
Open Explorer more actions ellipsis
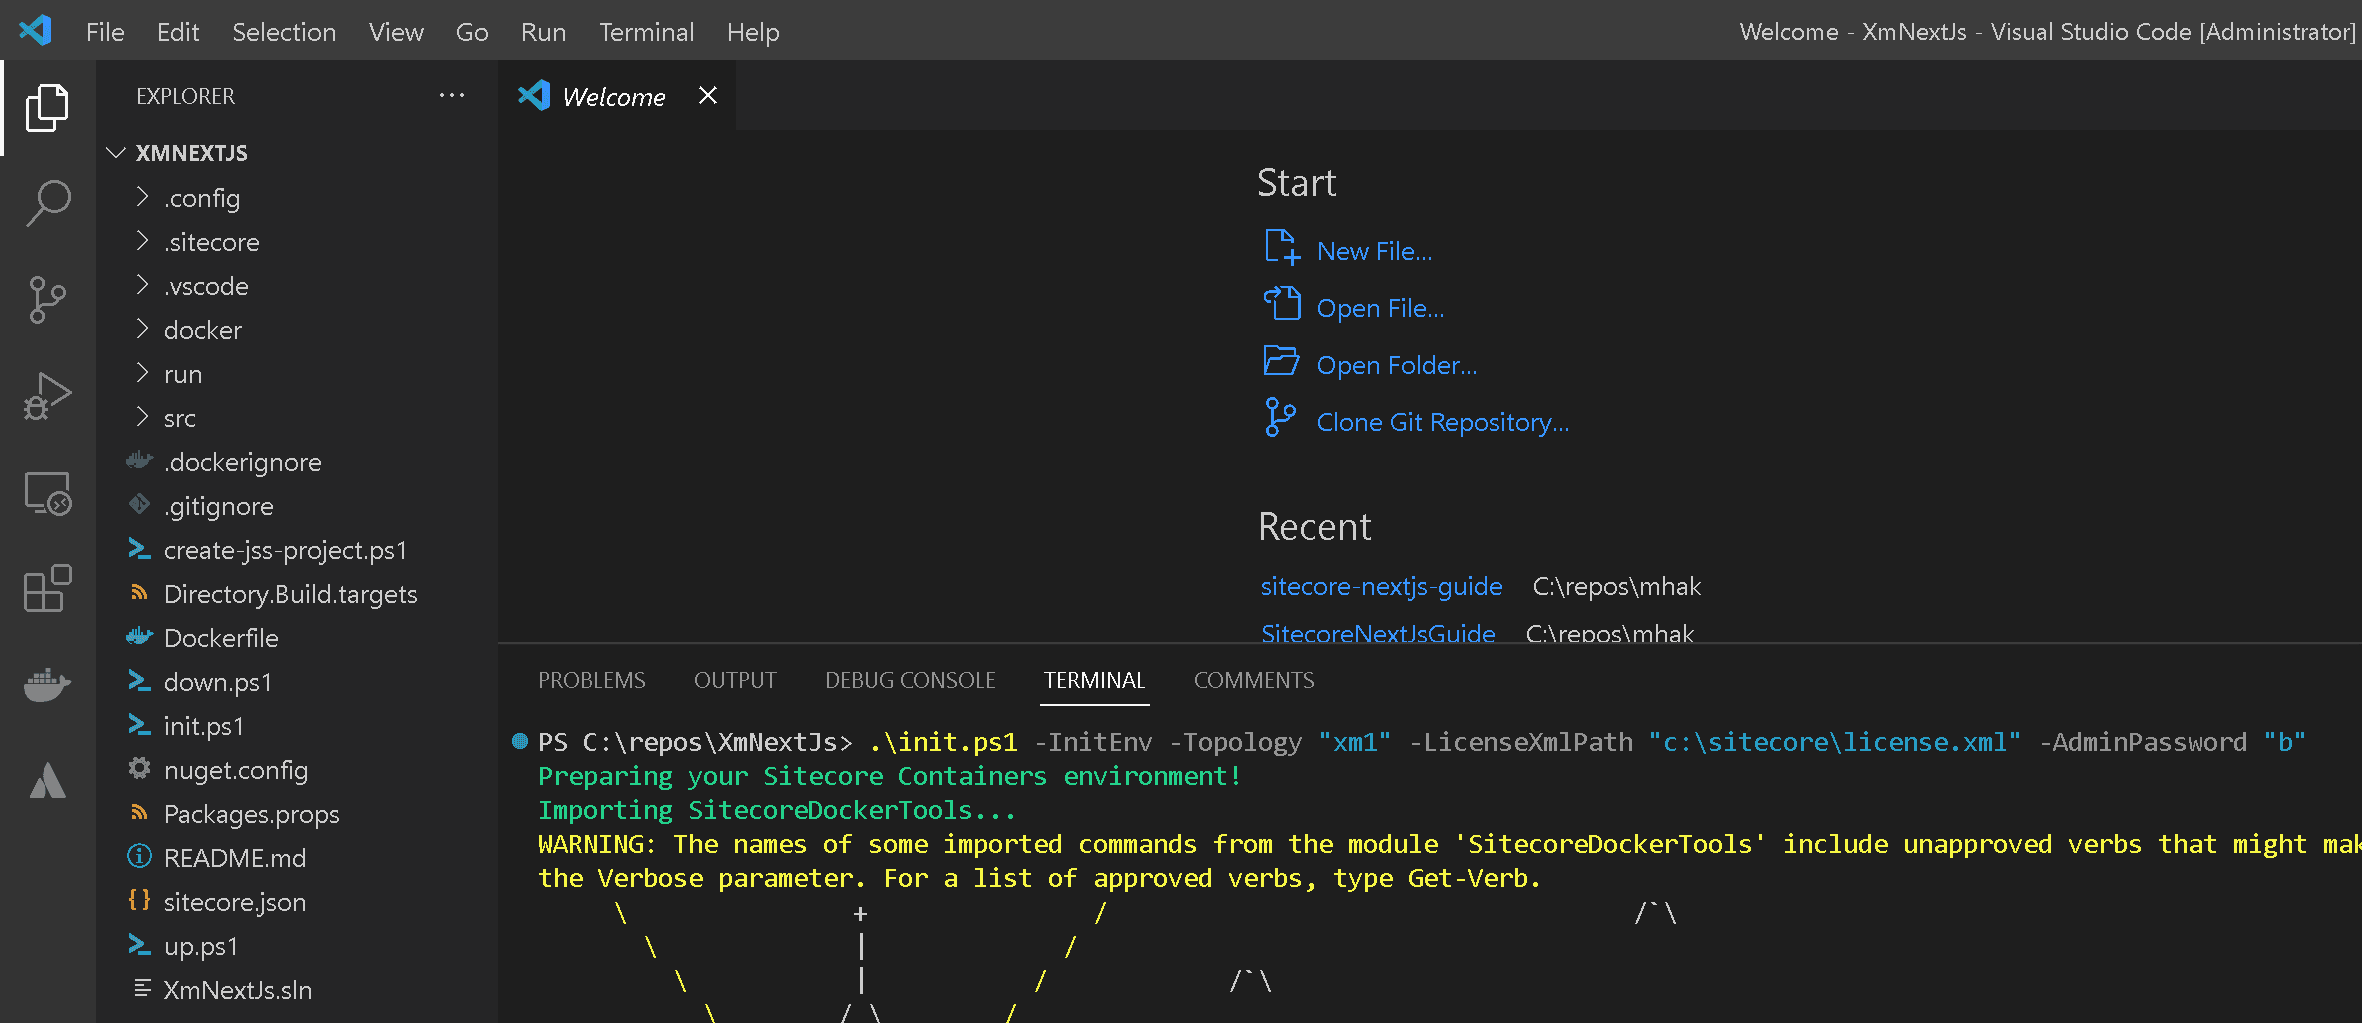point(452,96)
